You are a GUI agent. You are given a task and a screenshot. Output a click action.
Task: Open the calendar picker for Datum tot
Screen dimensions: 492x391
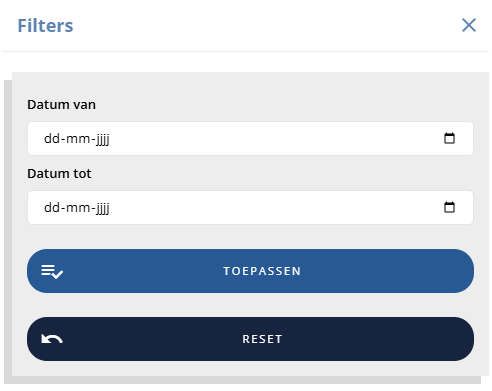(x=449, y=207)
